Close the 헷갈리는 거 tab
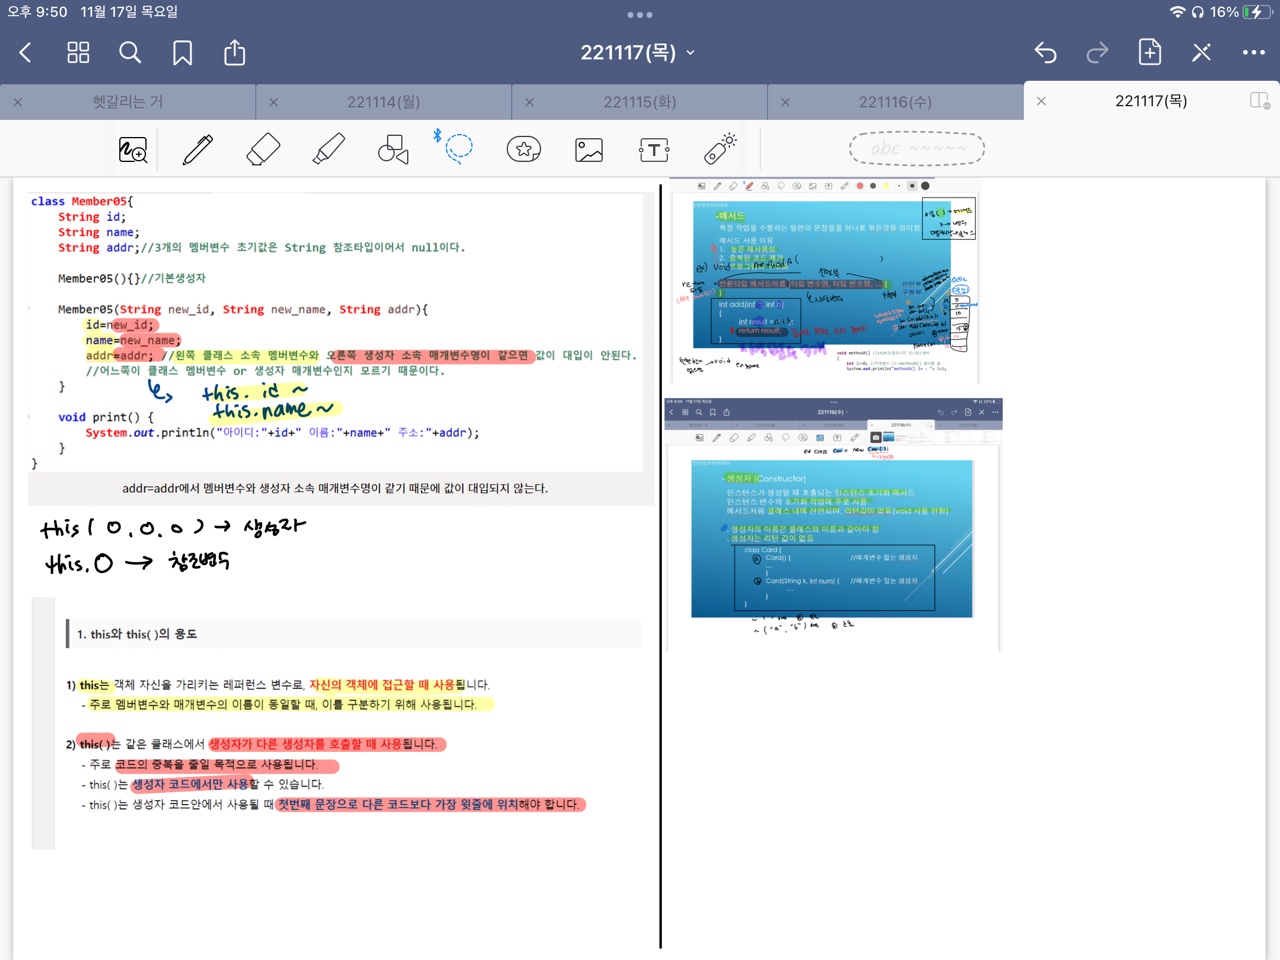The image size is (1280, 960). tap(18, 102)
